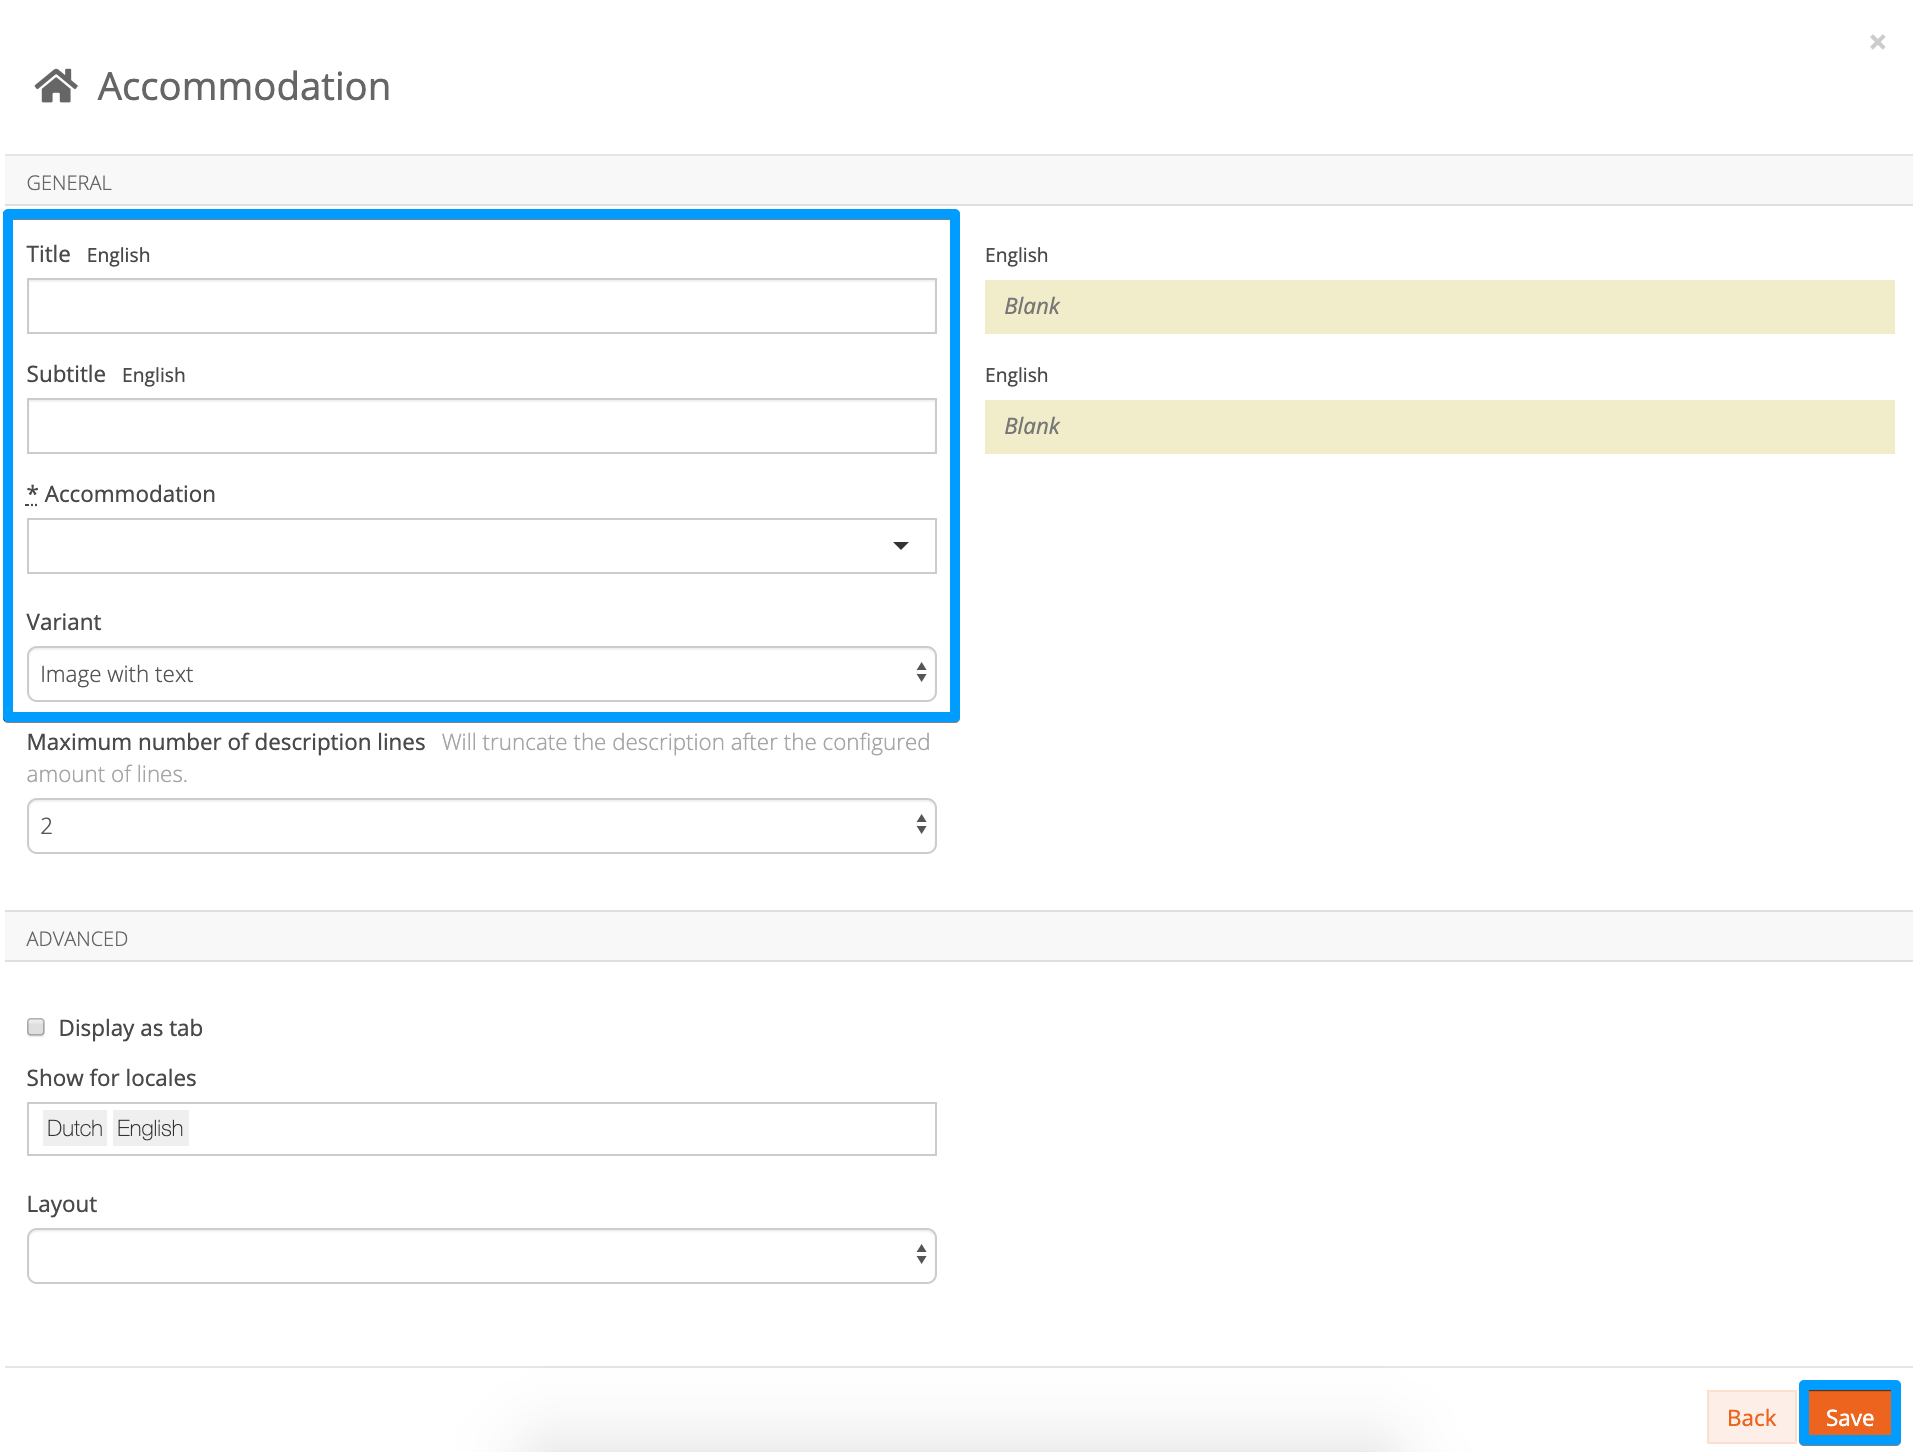Focus the Title English input field
This screenshot has width=1913, height=1452.
coord(481,306)
